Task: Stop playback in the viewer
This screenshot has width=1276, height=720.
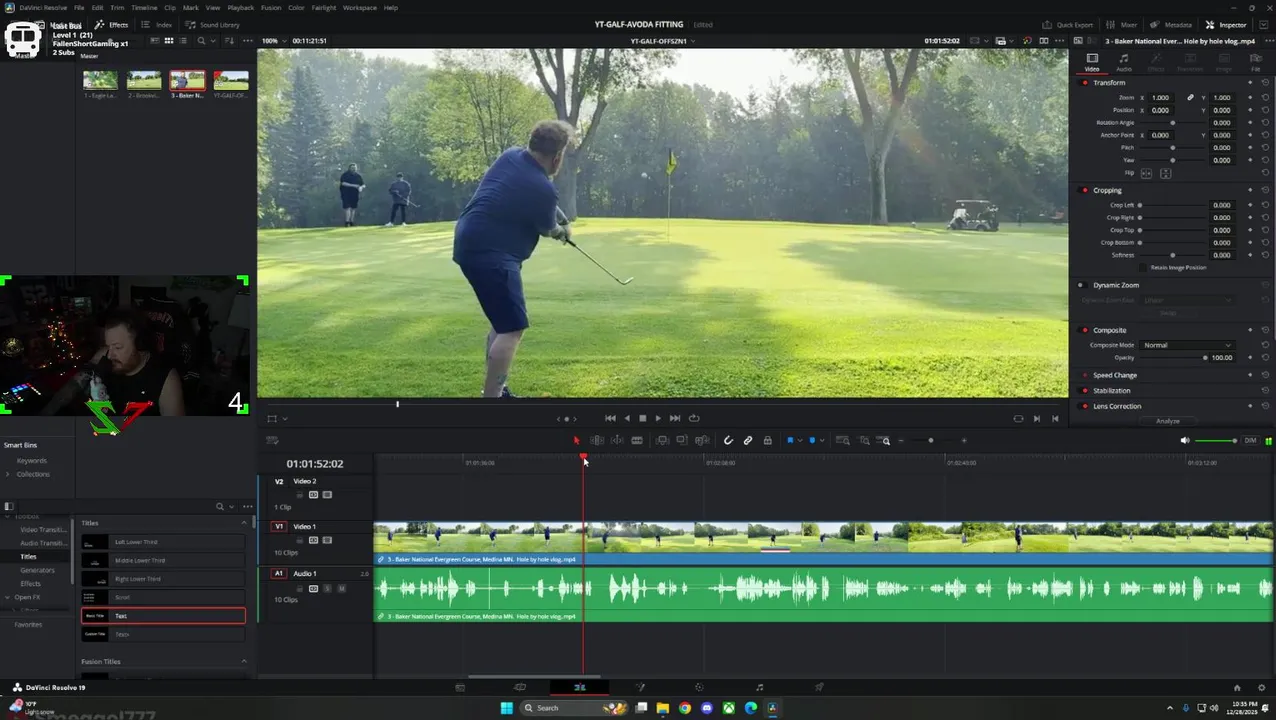Action: 642,419
